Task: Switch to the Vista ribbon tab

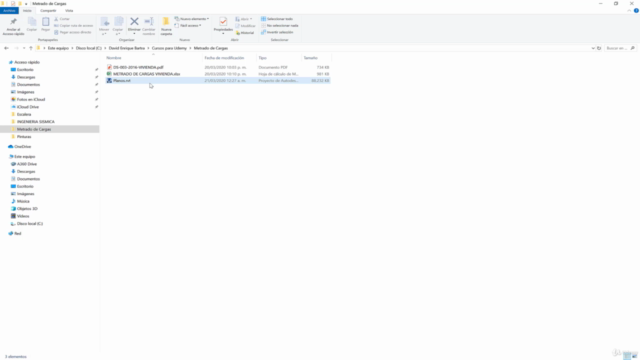Action: tap(69, 11)
